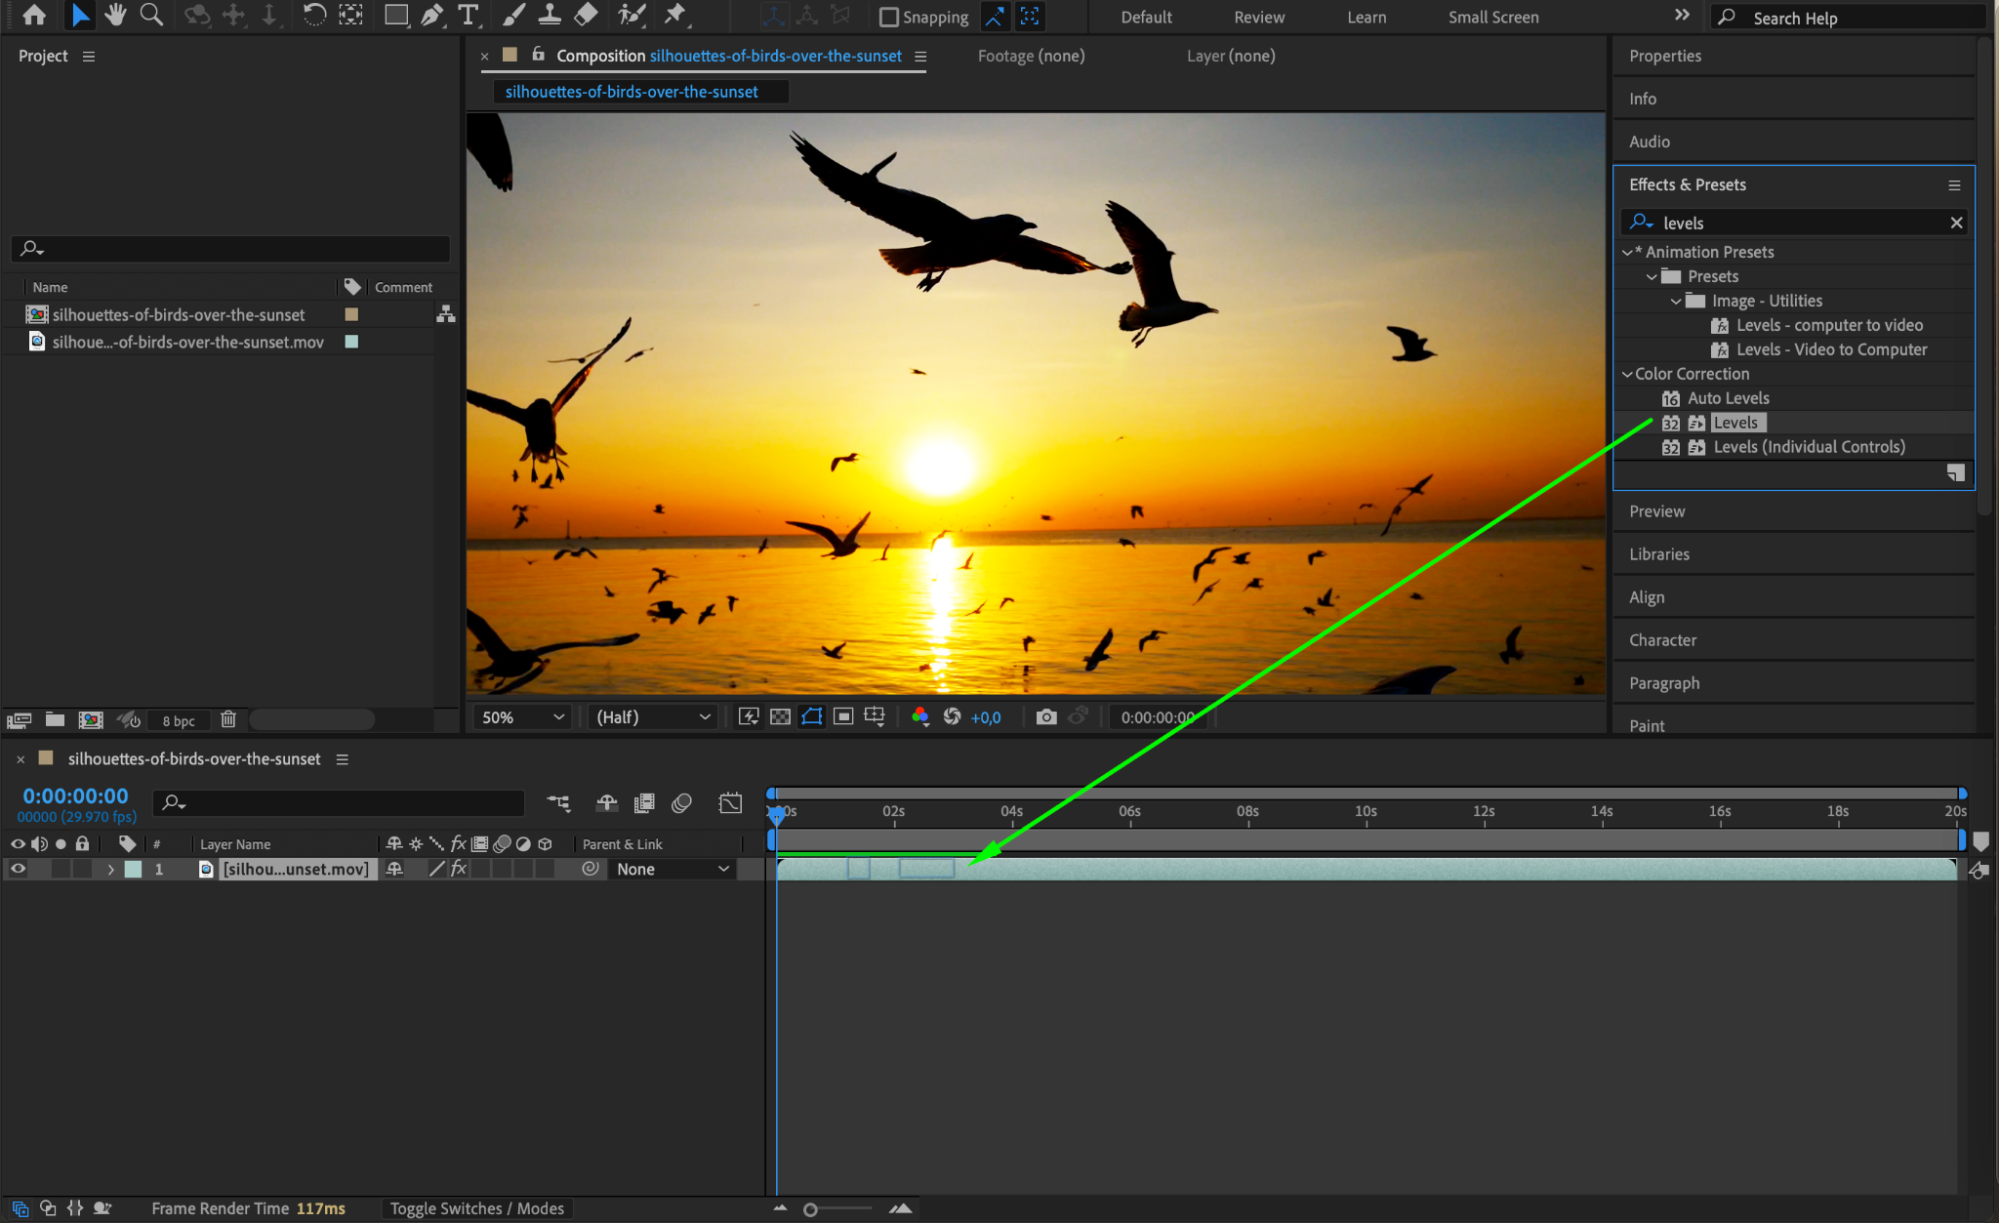
Task: Collapse the Color Correction category
Action: pos(1627,374)
